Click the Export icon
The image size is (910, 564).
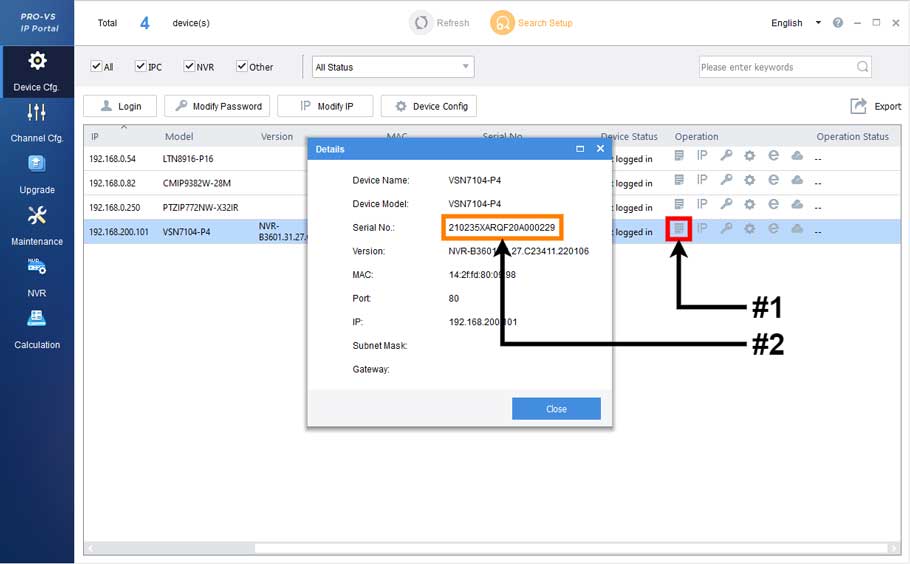[x=858, y=106]
